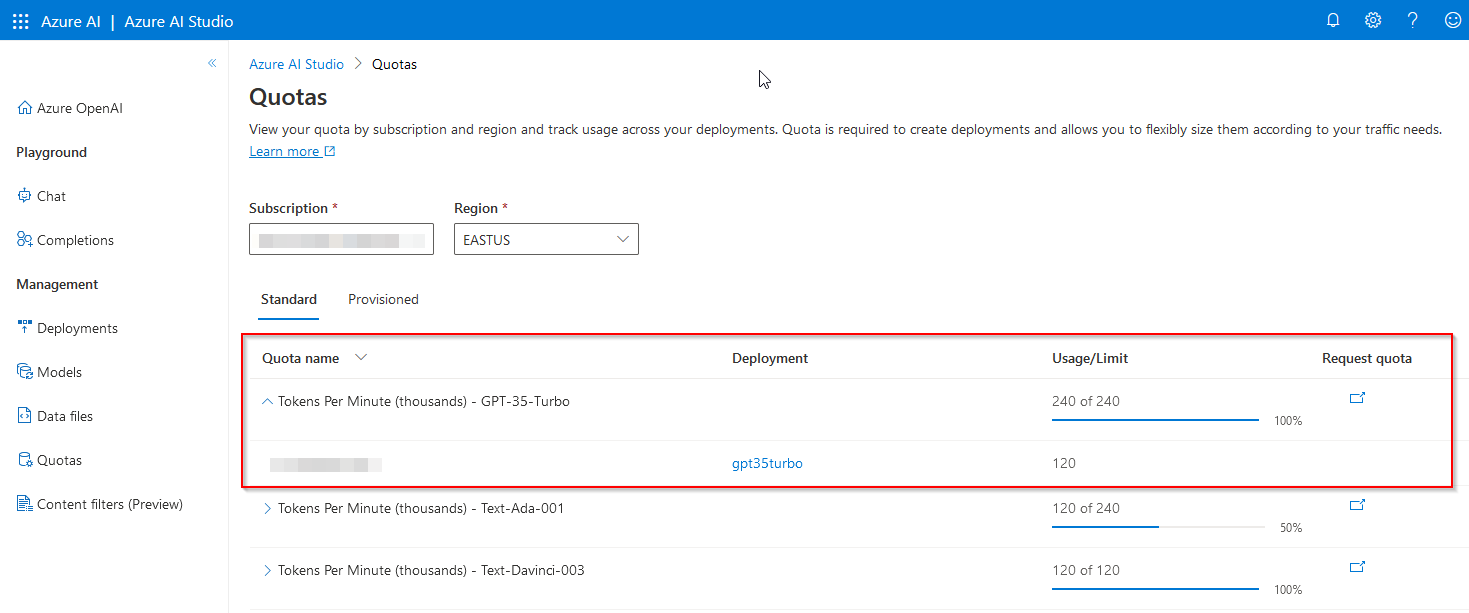Click Azure AI in the top header
This screenshot has width=1469, height=613.
tap(71, 21)
